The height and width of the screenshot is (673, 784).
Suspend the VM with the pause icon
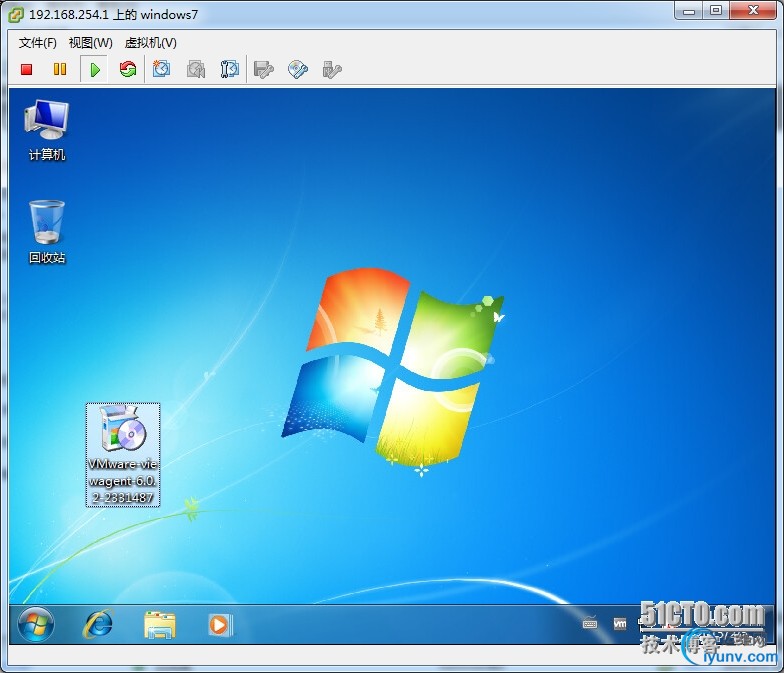pyautogui.click(x=60, y=69)
